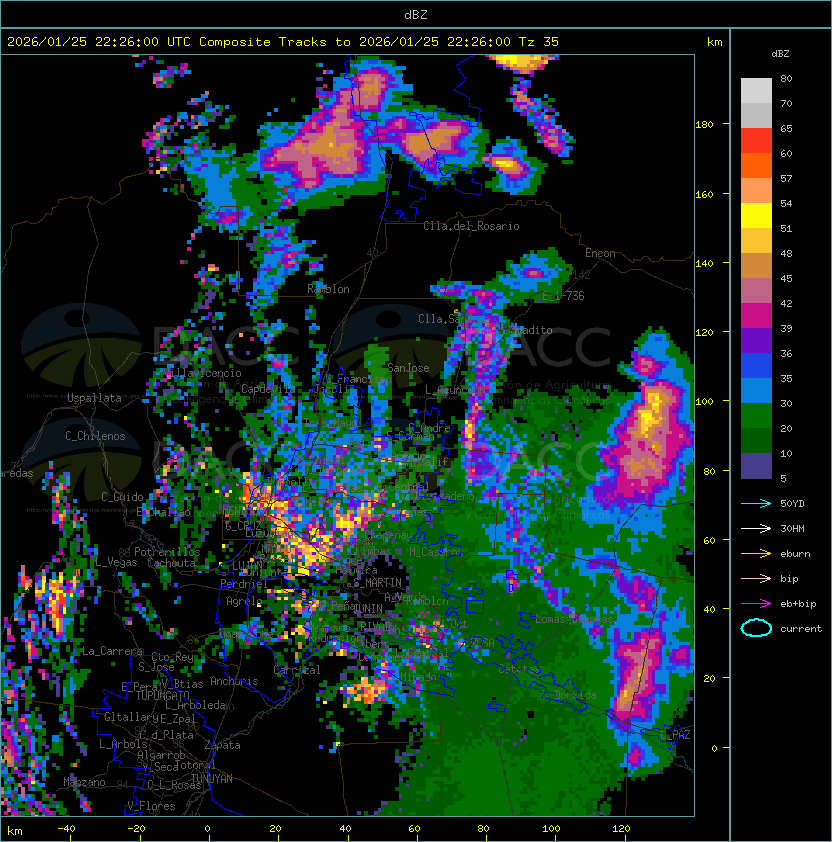Image resolution: width=832 pixels, height=842 pixels.
Task: Click the 'C_Chilenos' place label
Action: (x=95, y=436)
